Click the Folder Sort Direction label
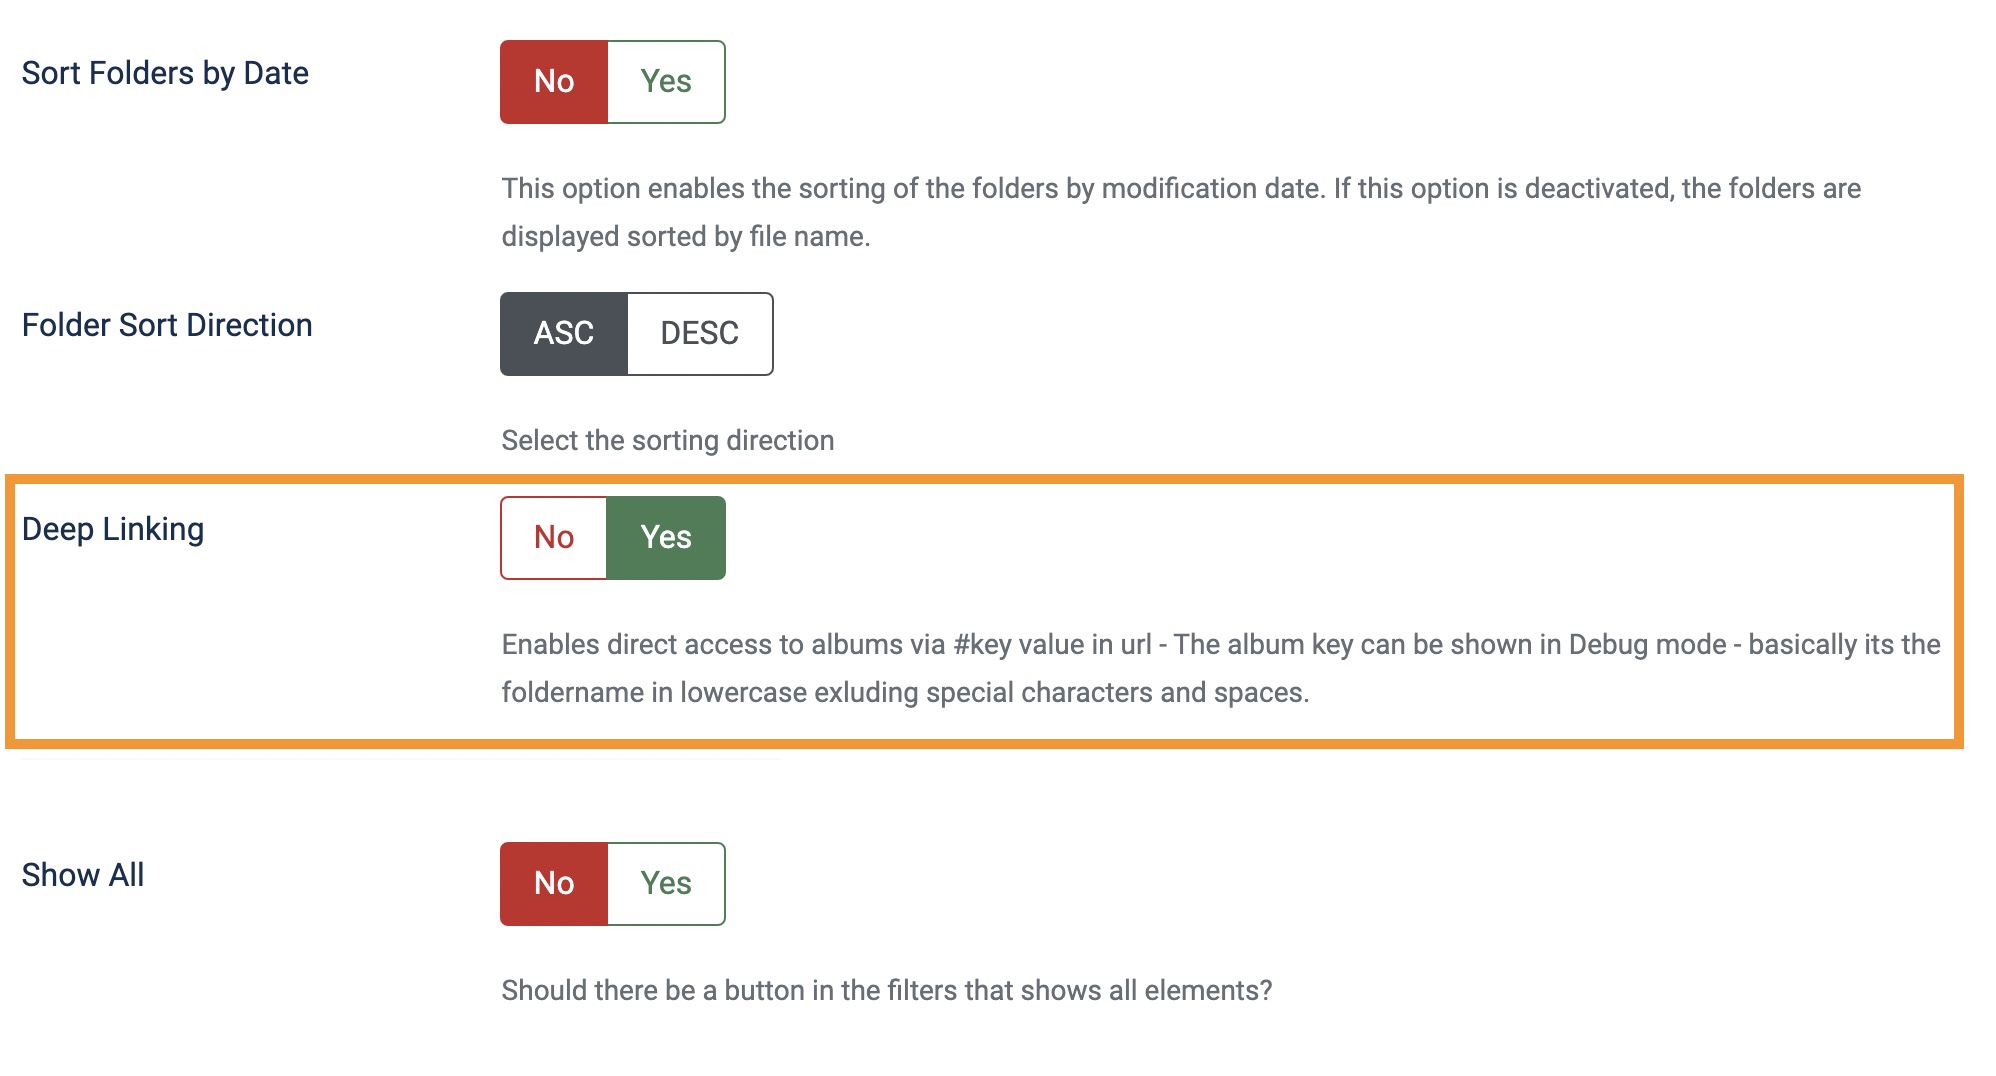Viewport: 1996px width, 1076px height. (167, 325)
